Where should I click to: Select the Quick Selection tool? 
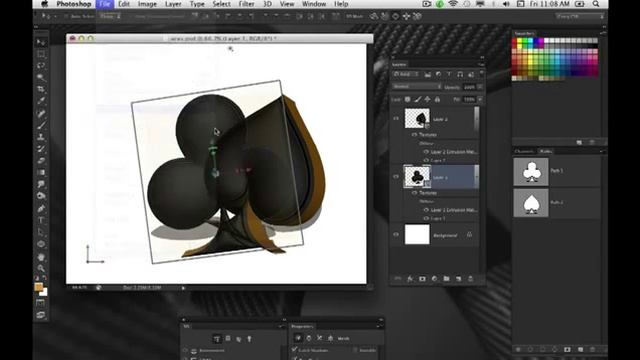(41, 77)
